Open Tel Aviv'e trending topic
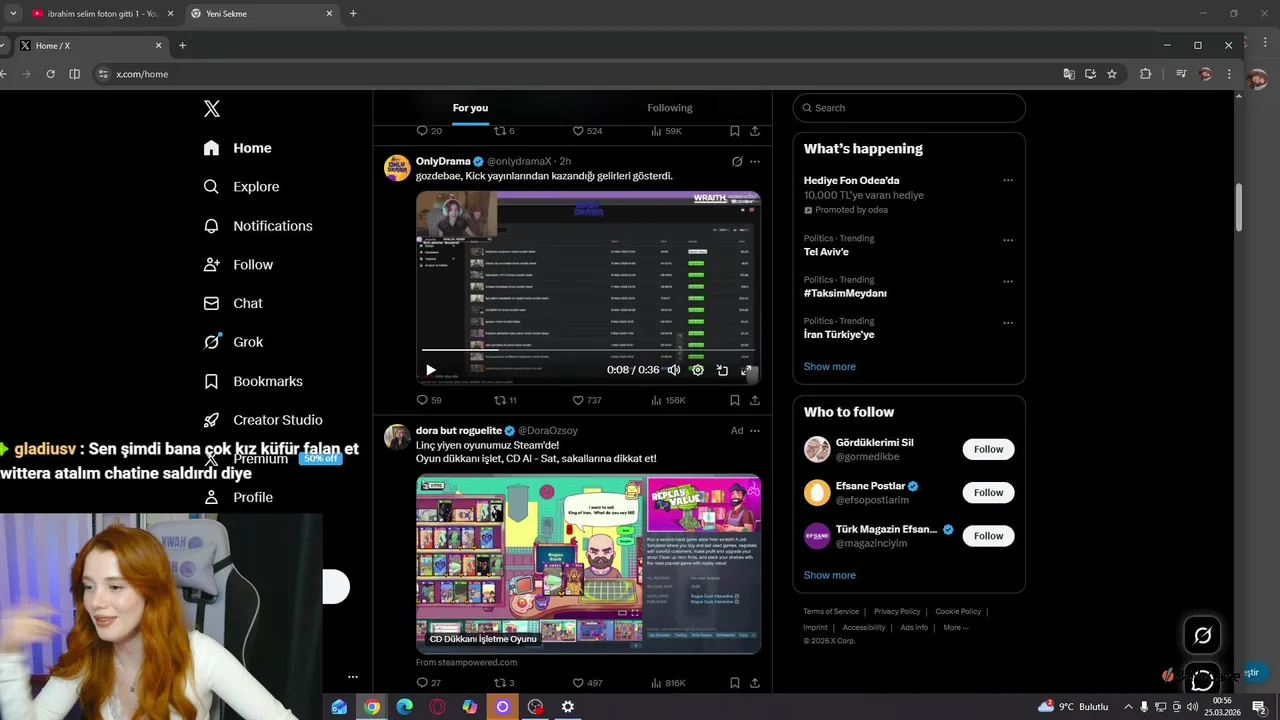1280x720 pixels. coord(826,252)
